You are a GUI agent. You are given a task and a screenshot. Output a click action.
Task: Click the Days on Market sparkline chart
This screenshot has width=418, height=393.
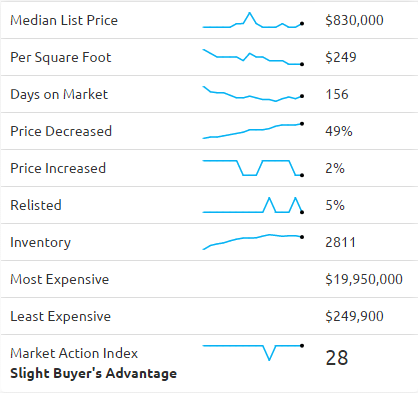tap(253, 94)
